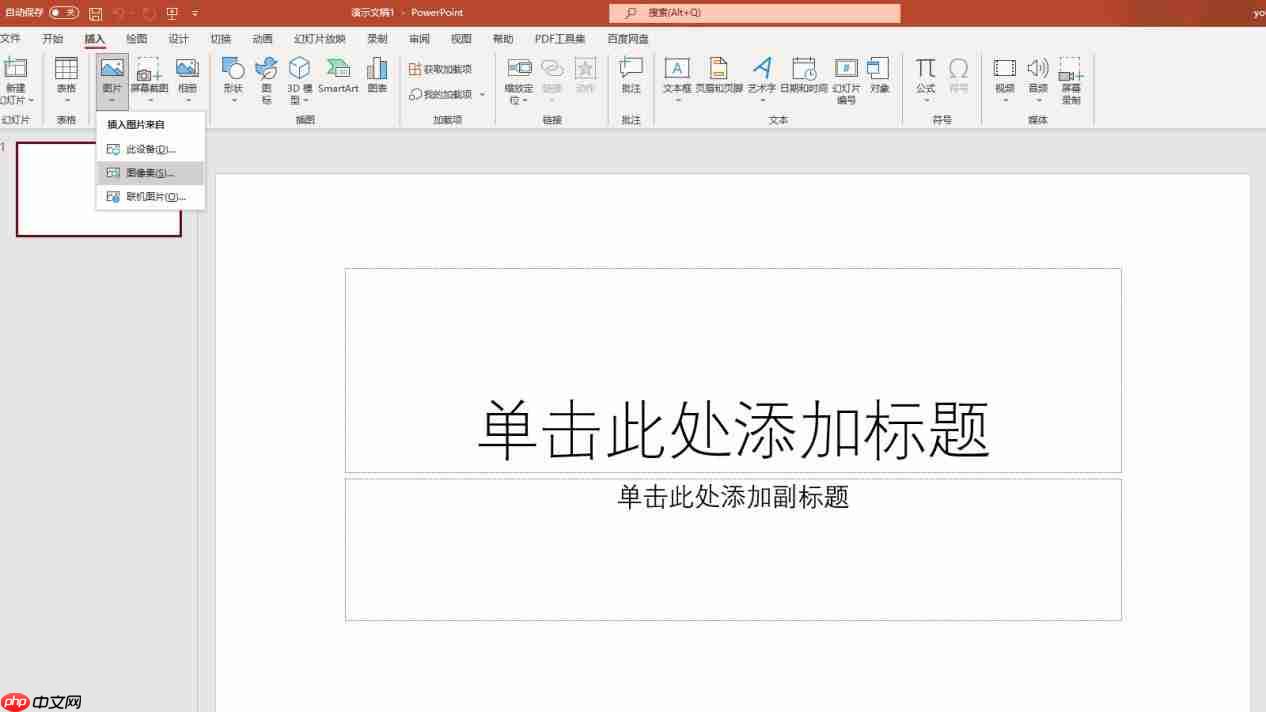Click the Undo arrow in quick access toolbar
1266x712 pixels.
coord(120,13)
